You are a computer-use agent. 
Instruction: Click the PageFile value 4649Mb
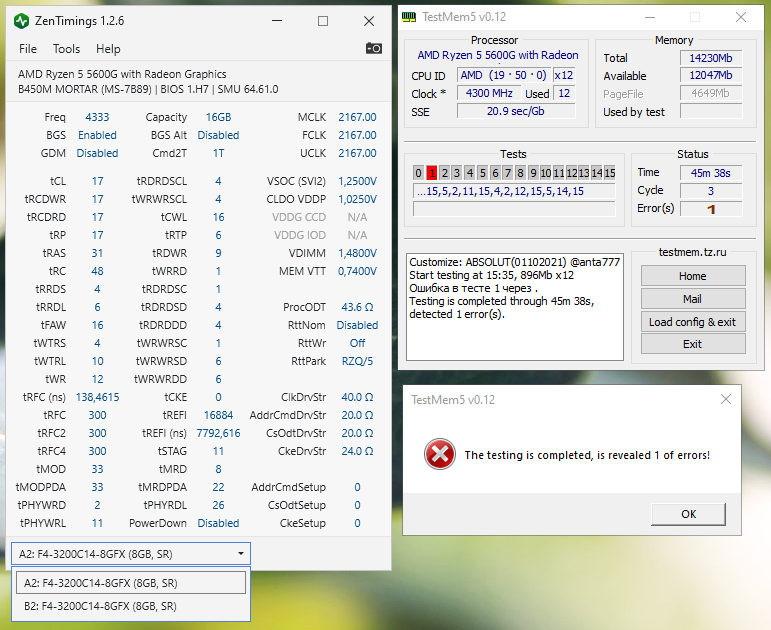point(711,93)
